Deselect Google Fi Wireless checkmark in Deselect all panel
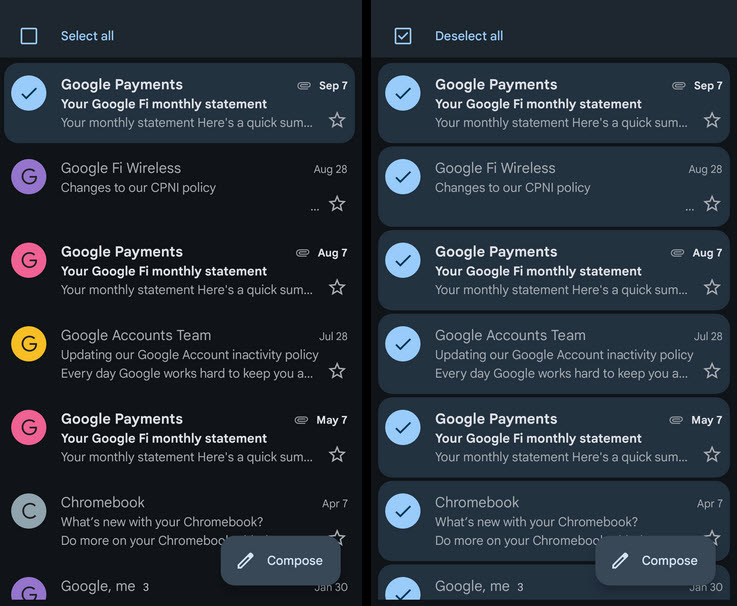Viewport: 737px width, 606px height. pyautogui.click(x=403, y=177)
